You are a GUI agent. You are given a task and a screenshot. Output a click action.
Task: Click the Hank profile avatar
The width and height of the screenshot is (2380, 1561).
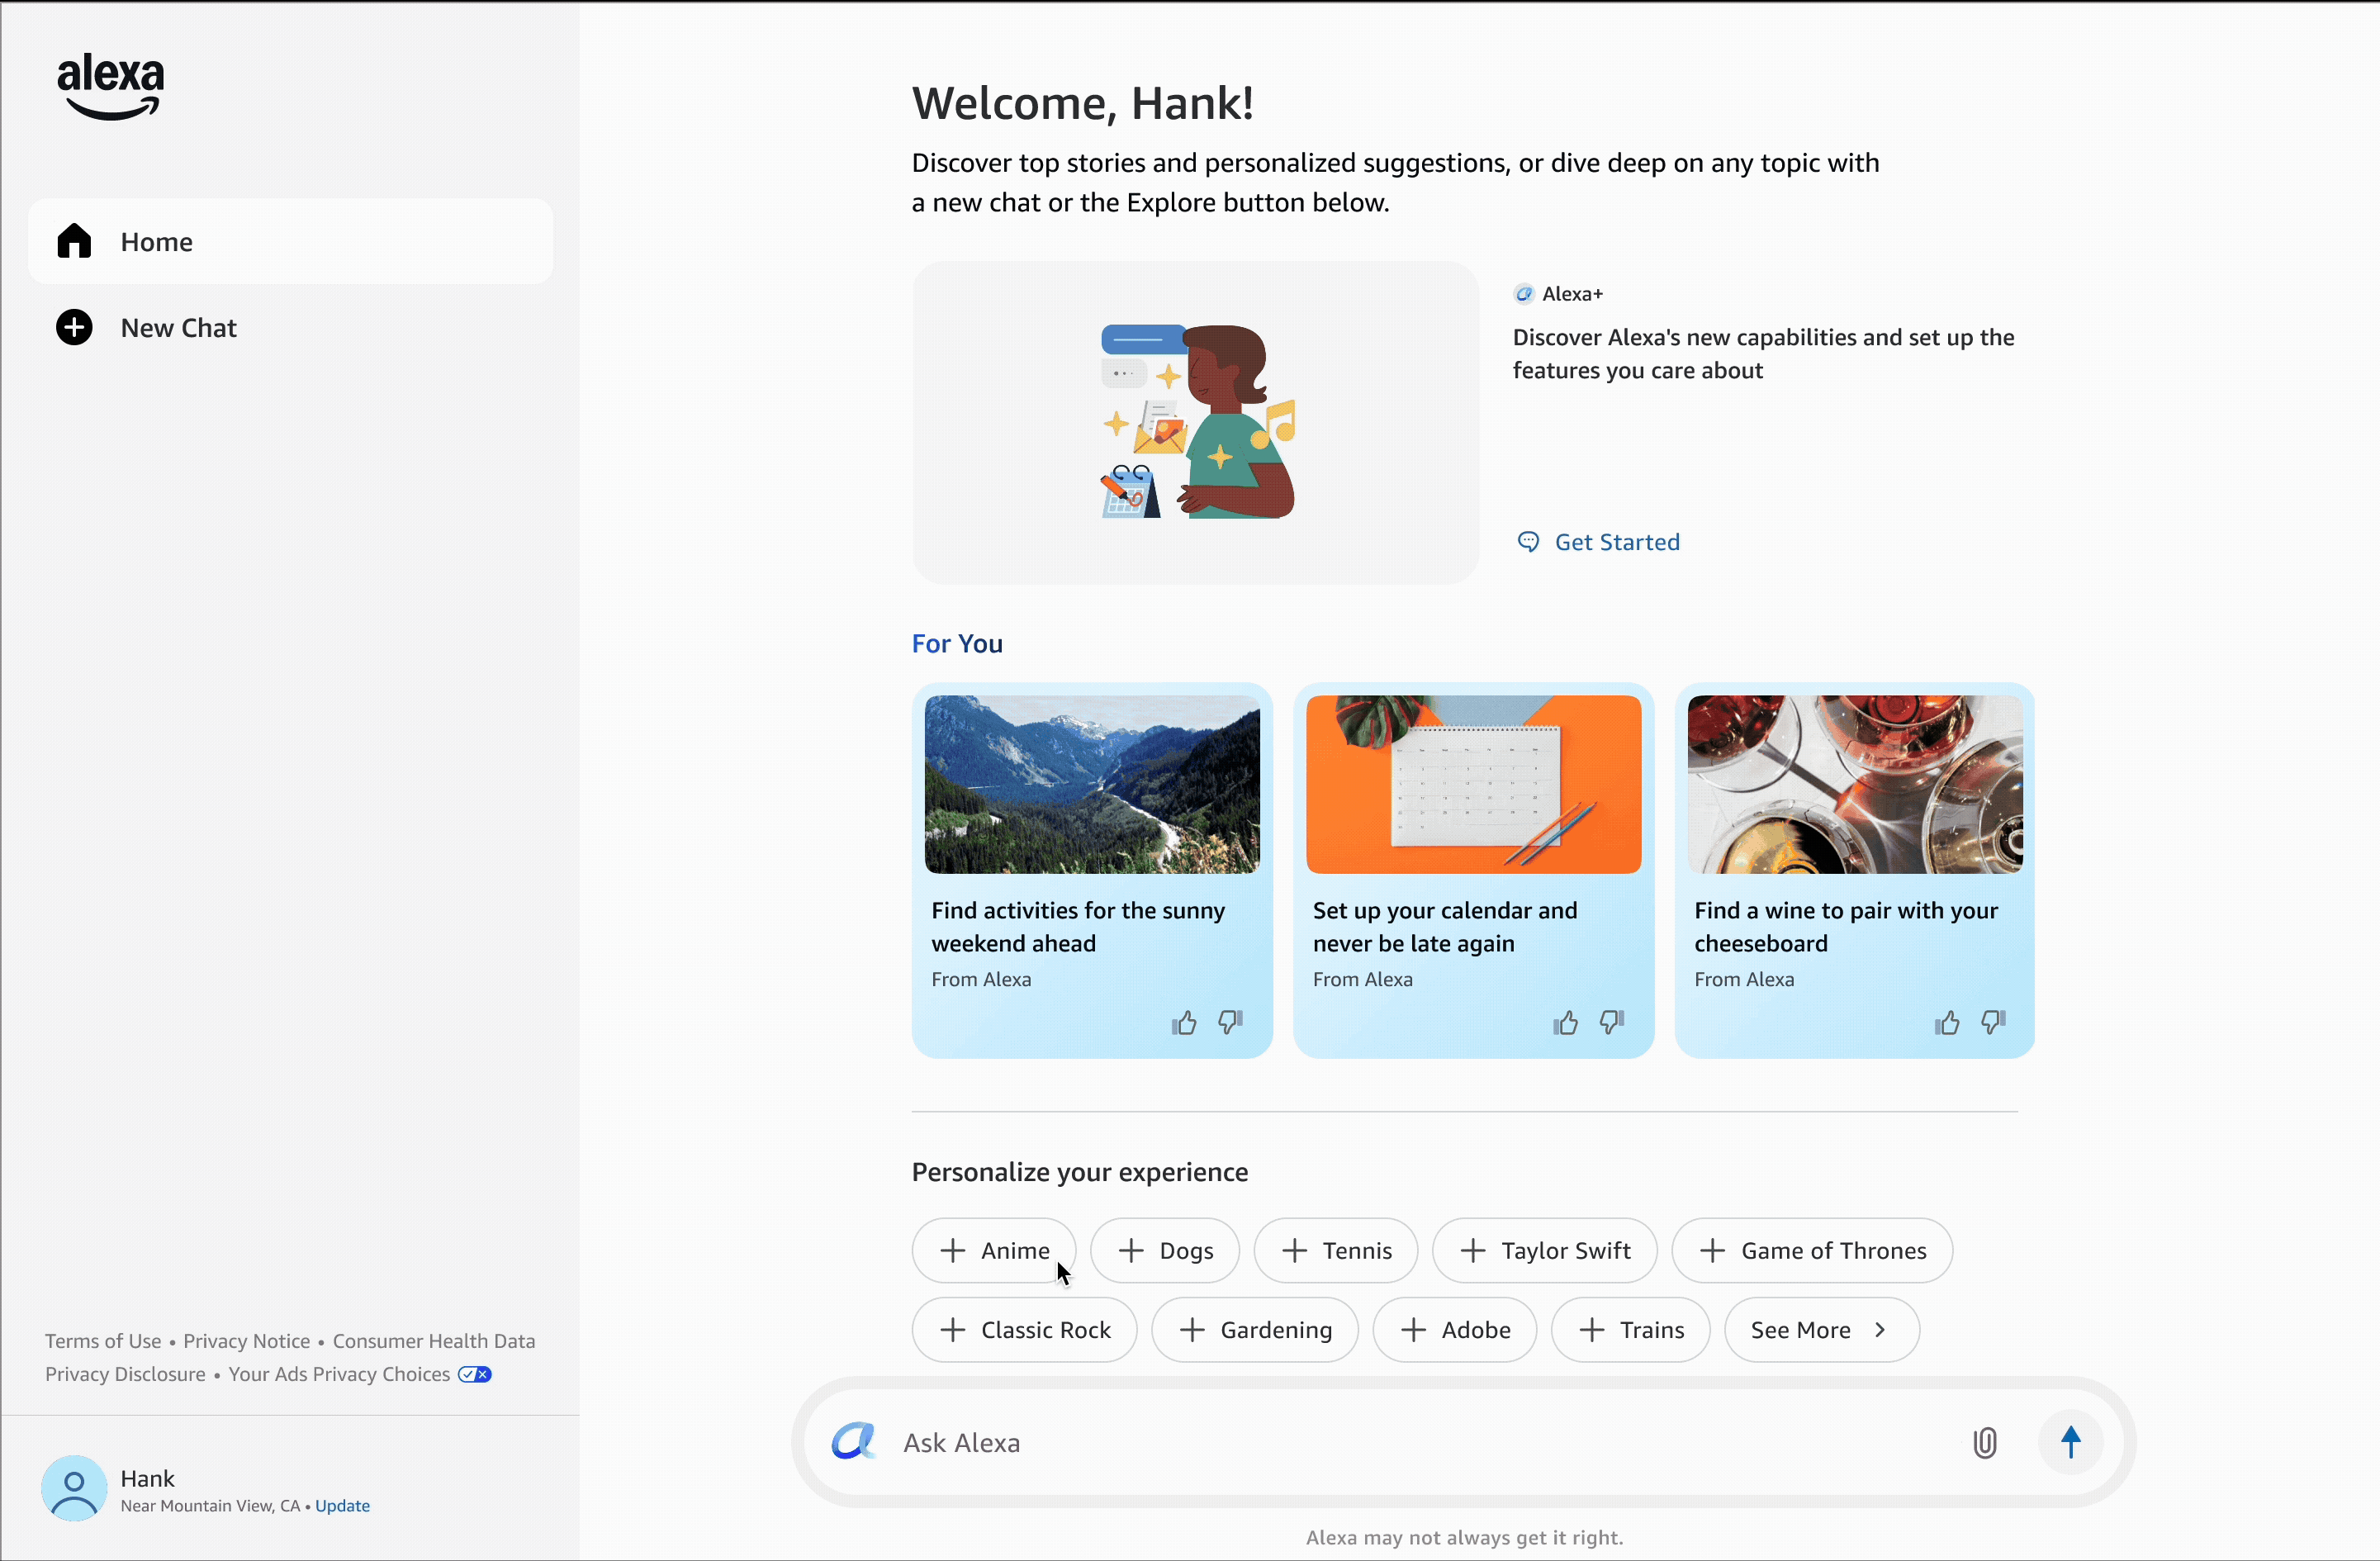(74, 1489)
